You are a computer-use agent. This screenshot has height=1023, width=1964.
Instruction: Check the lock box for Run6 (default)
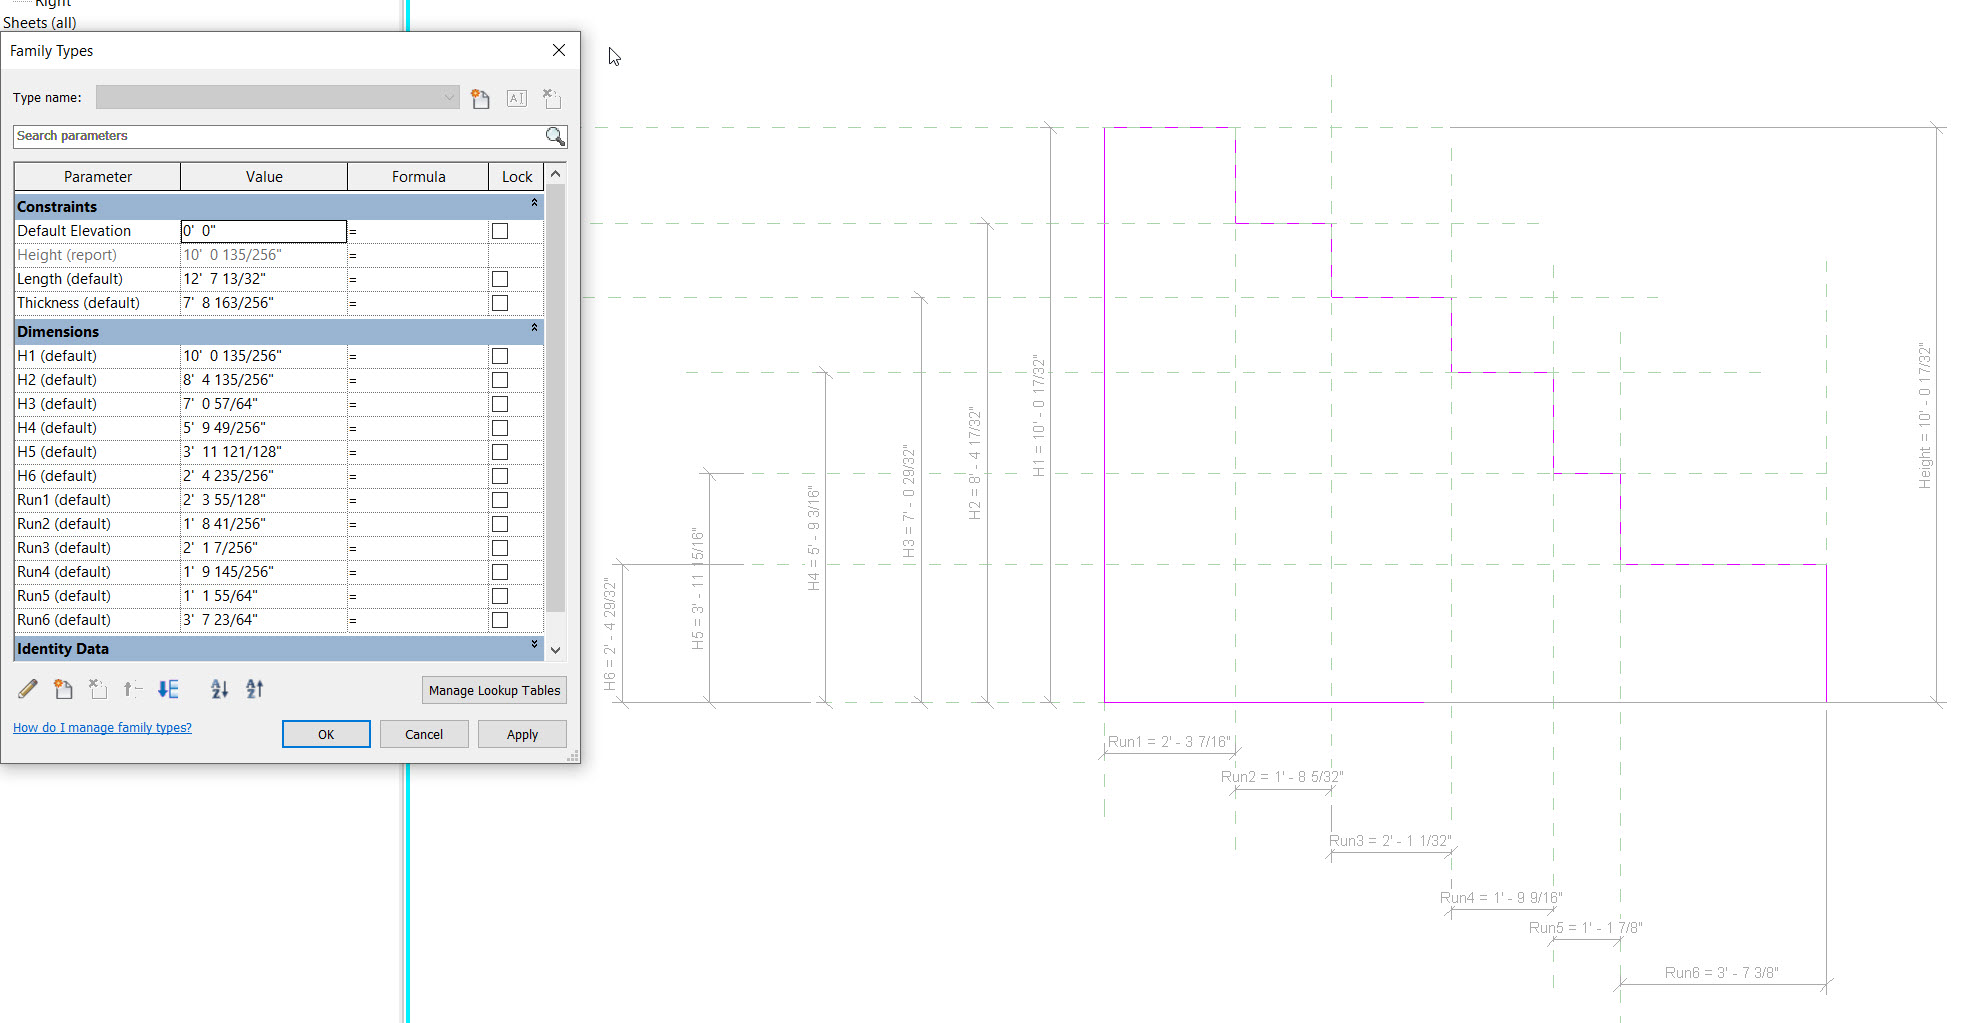tap(500, 620)
